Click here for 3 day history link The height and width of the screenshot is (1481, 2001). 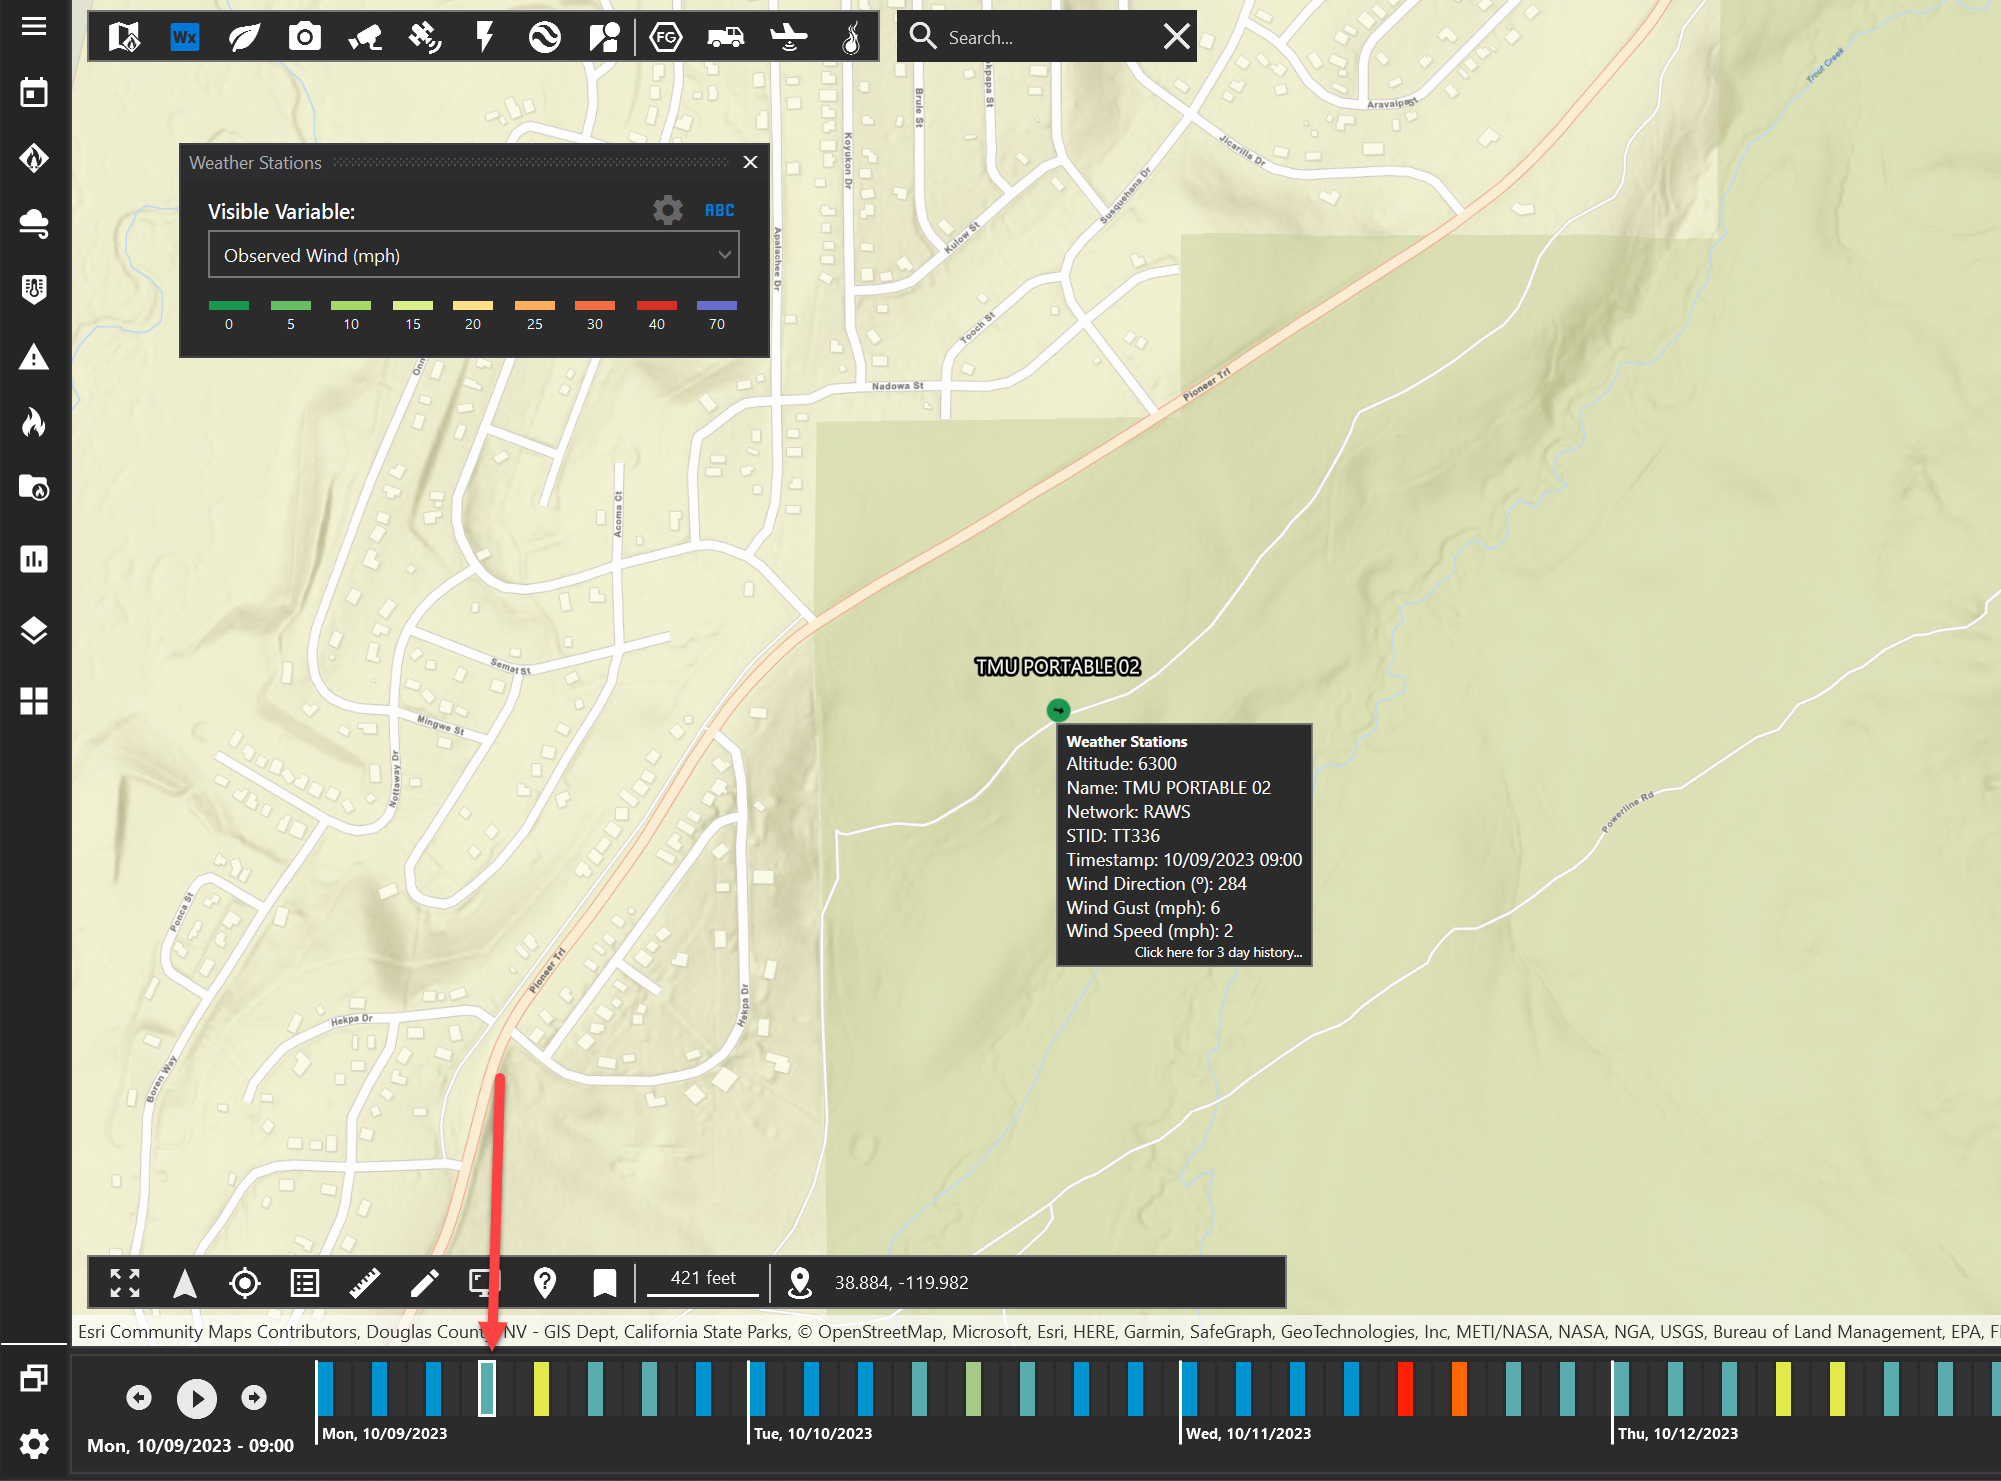pyautogui.click(x=1218, y=953)
